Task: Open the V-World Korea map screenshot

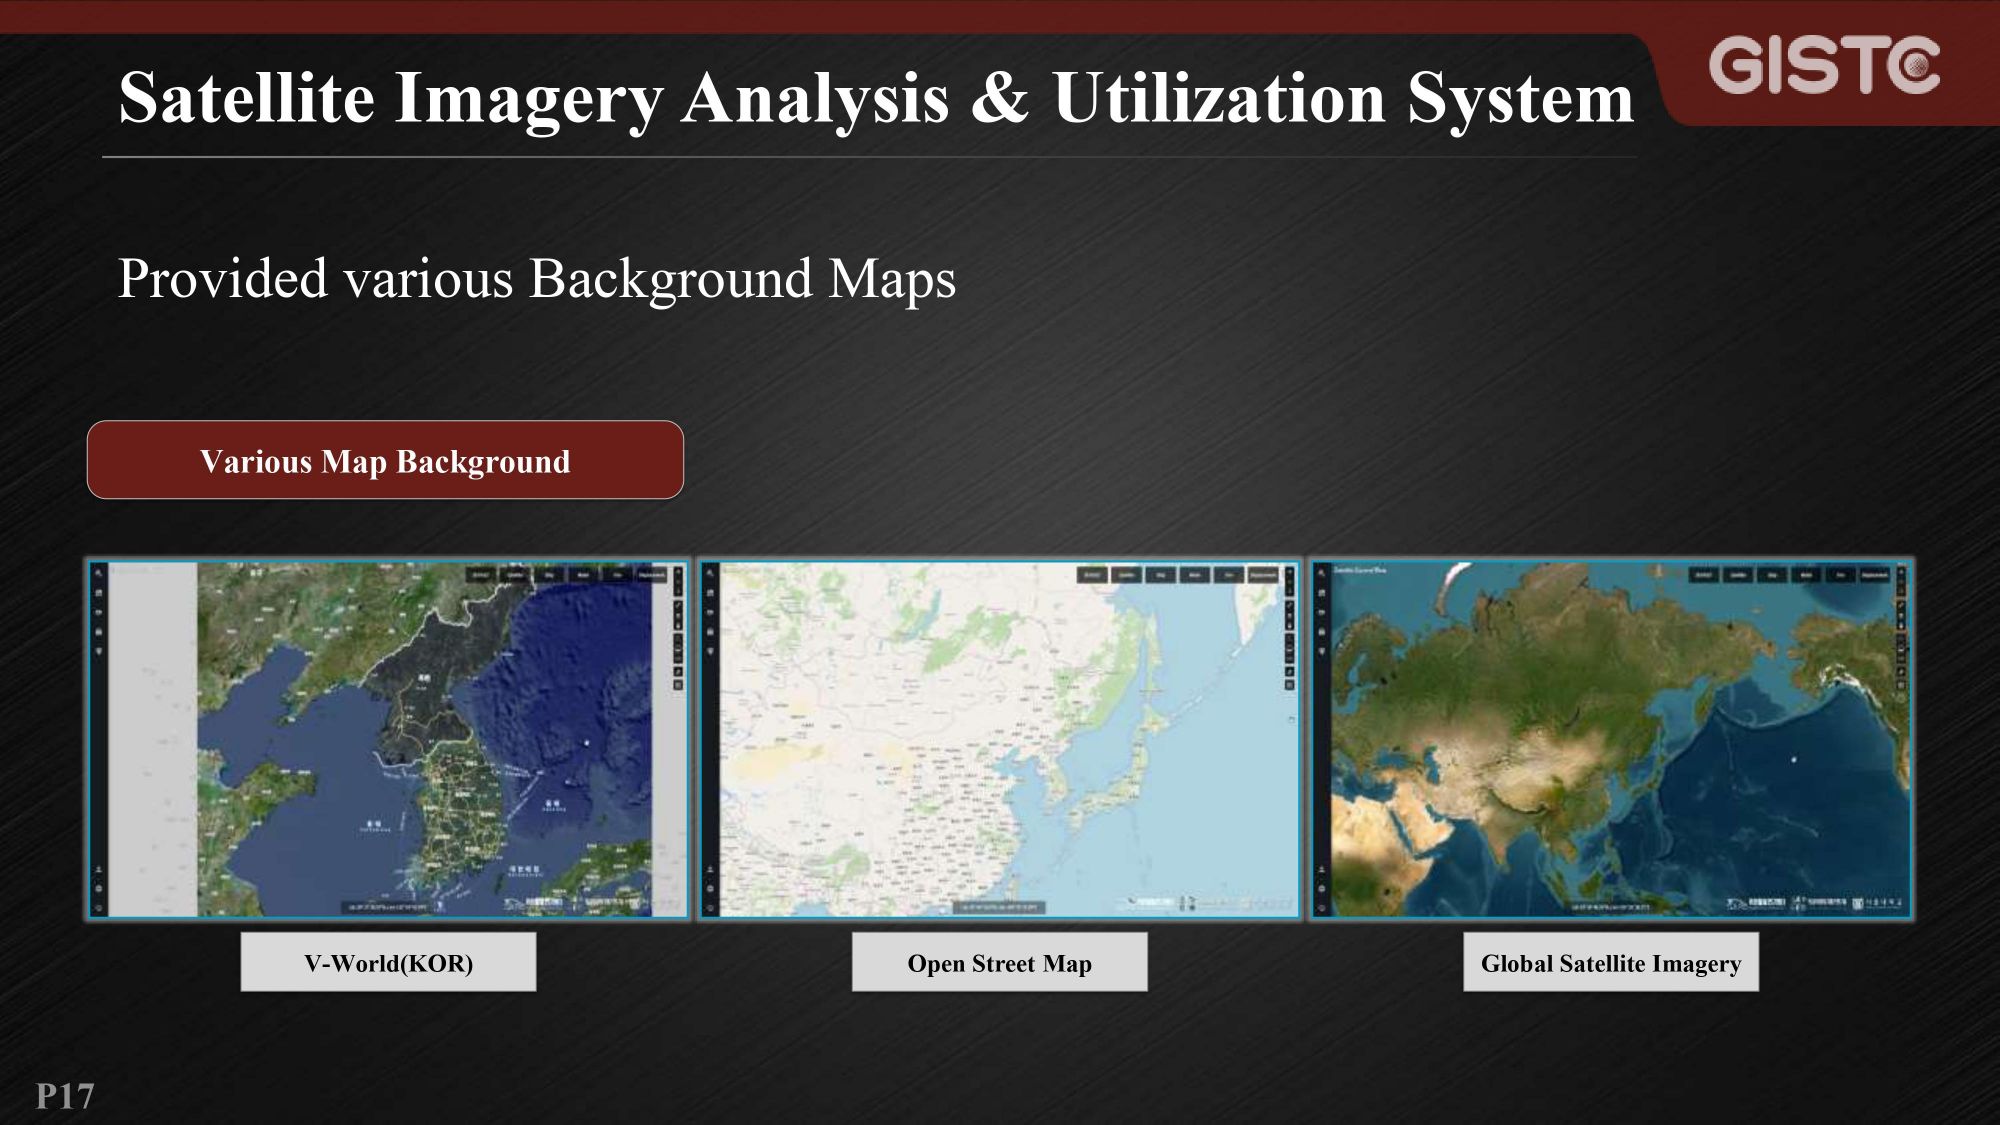Action: 388,740
